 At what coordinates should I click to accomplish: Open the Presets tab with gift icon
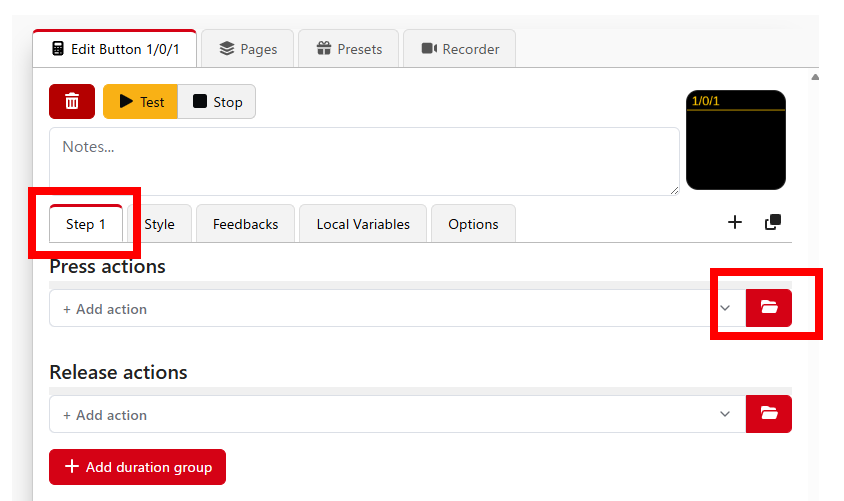point(349,49)
